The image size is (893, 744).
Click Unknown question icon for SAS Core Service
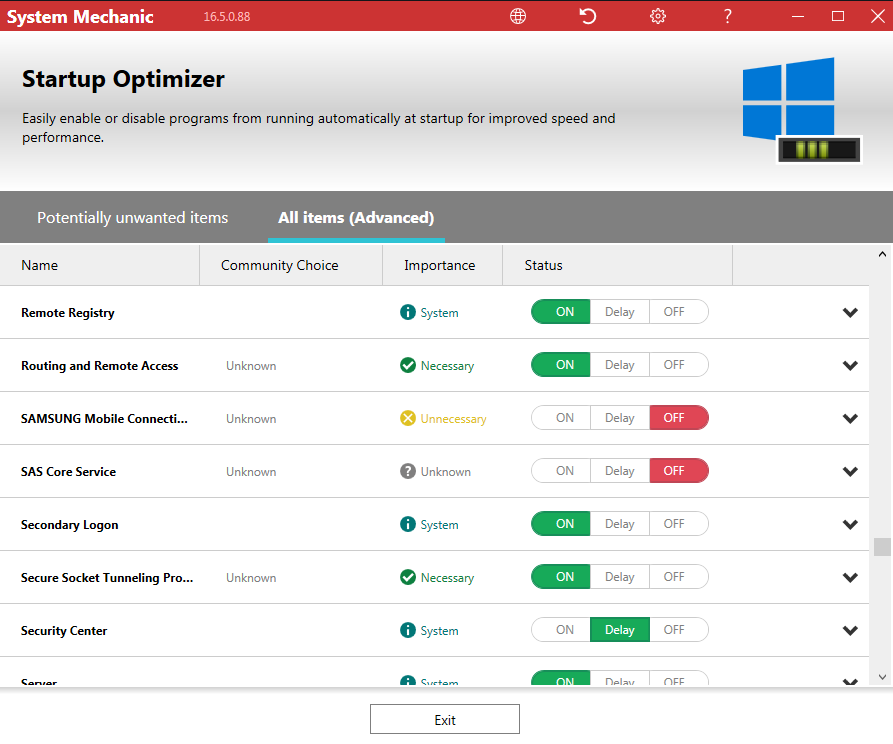click(x=408, y=471)
